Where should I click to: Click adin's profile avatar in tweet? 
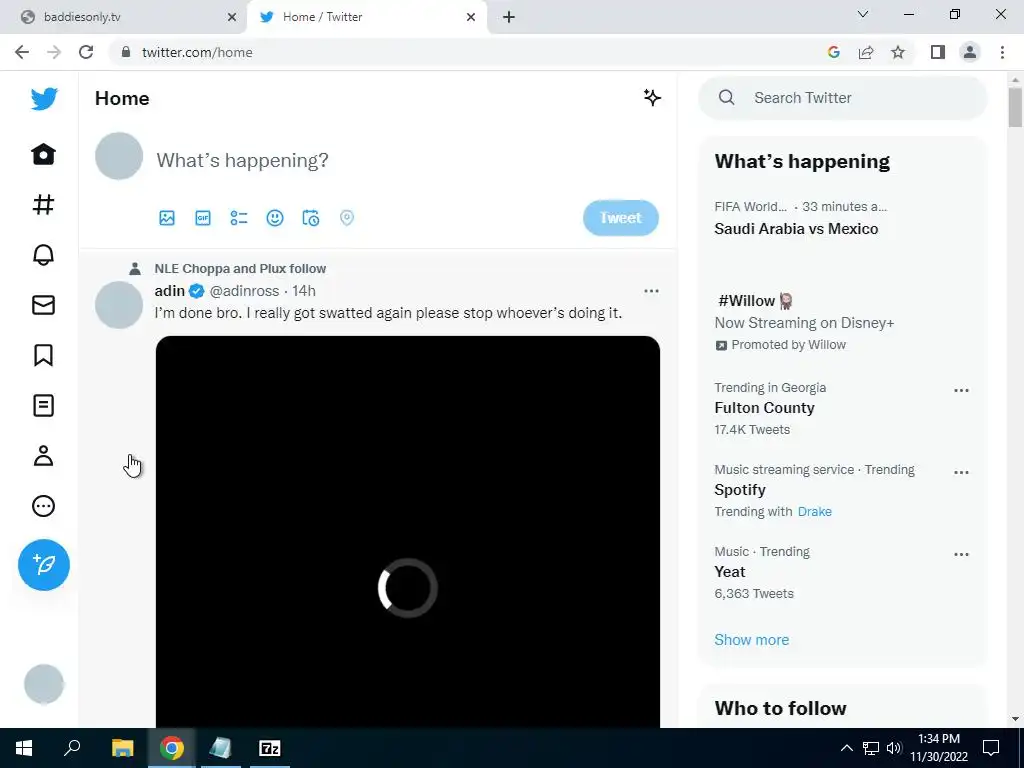pyautogui.click(x=119, y=305)
